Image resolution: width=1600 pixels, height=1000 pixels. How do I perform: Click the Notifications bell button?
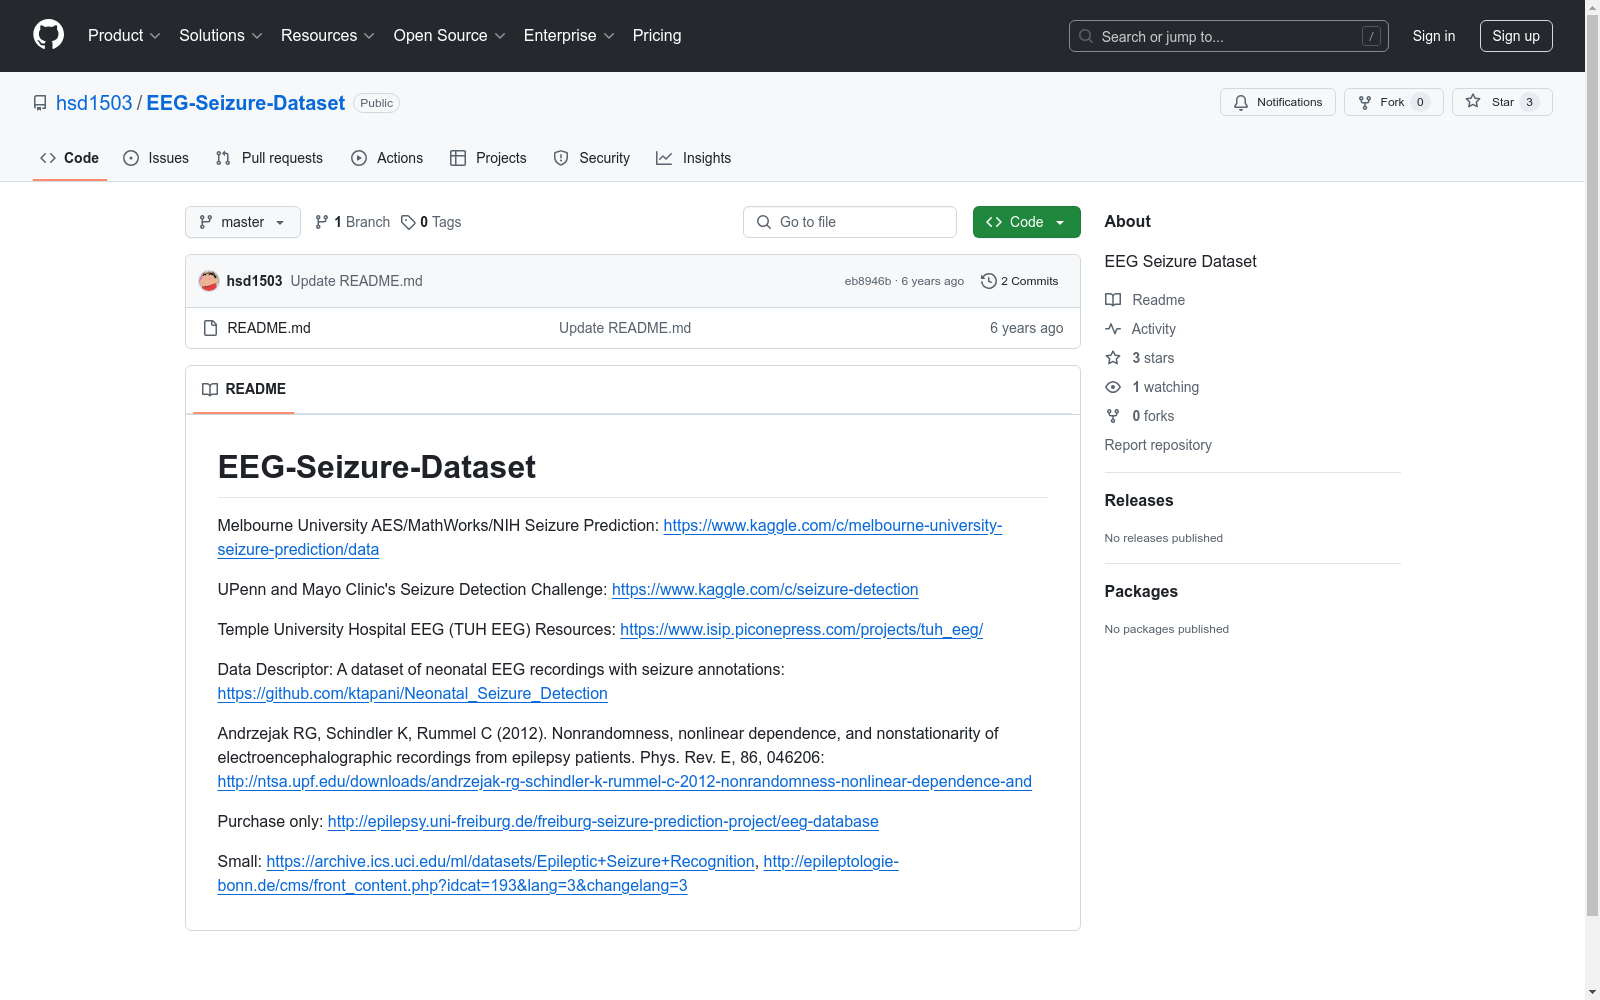[x=1277, y=102]
